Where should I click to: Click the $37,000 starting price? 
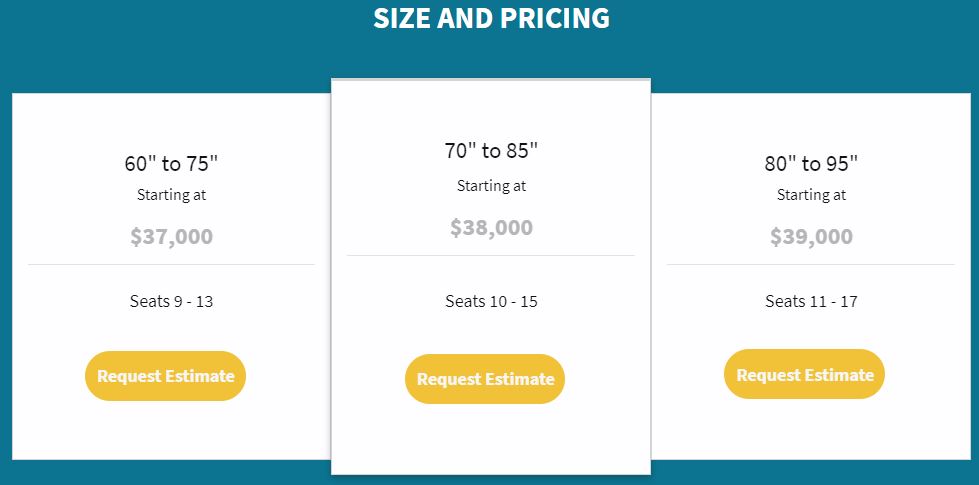pos(171,237)
